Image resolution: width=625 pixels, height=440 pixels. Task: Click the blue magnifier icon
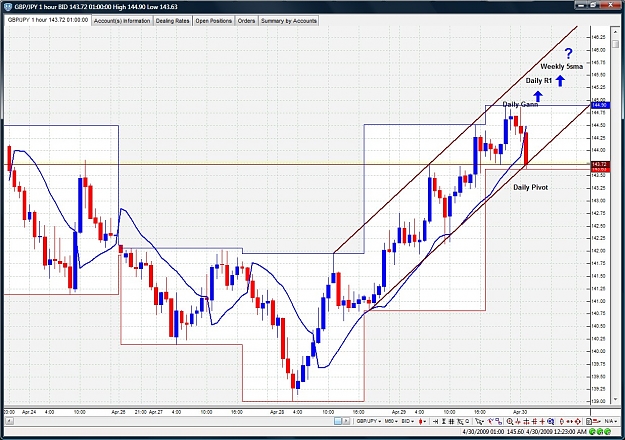(x=550, y=421)
